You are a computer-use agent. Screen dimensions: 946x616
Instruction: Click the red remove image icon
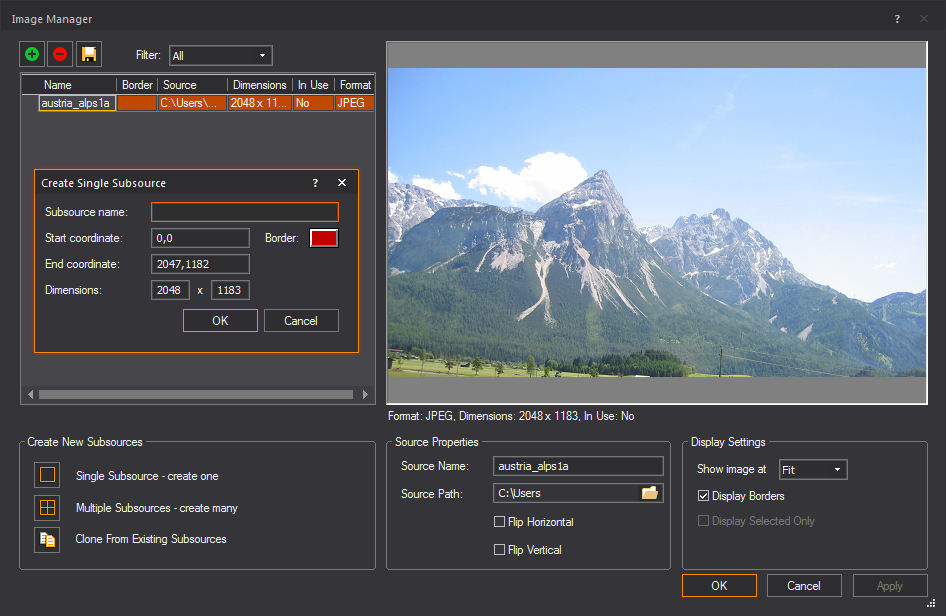coord(60,55)
